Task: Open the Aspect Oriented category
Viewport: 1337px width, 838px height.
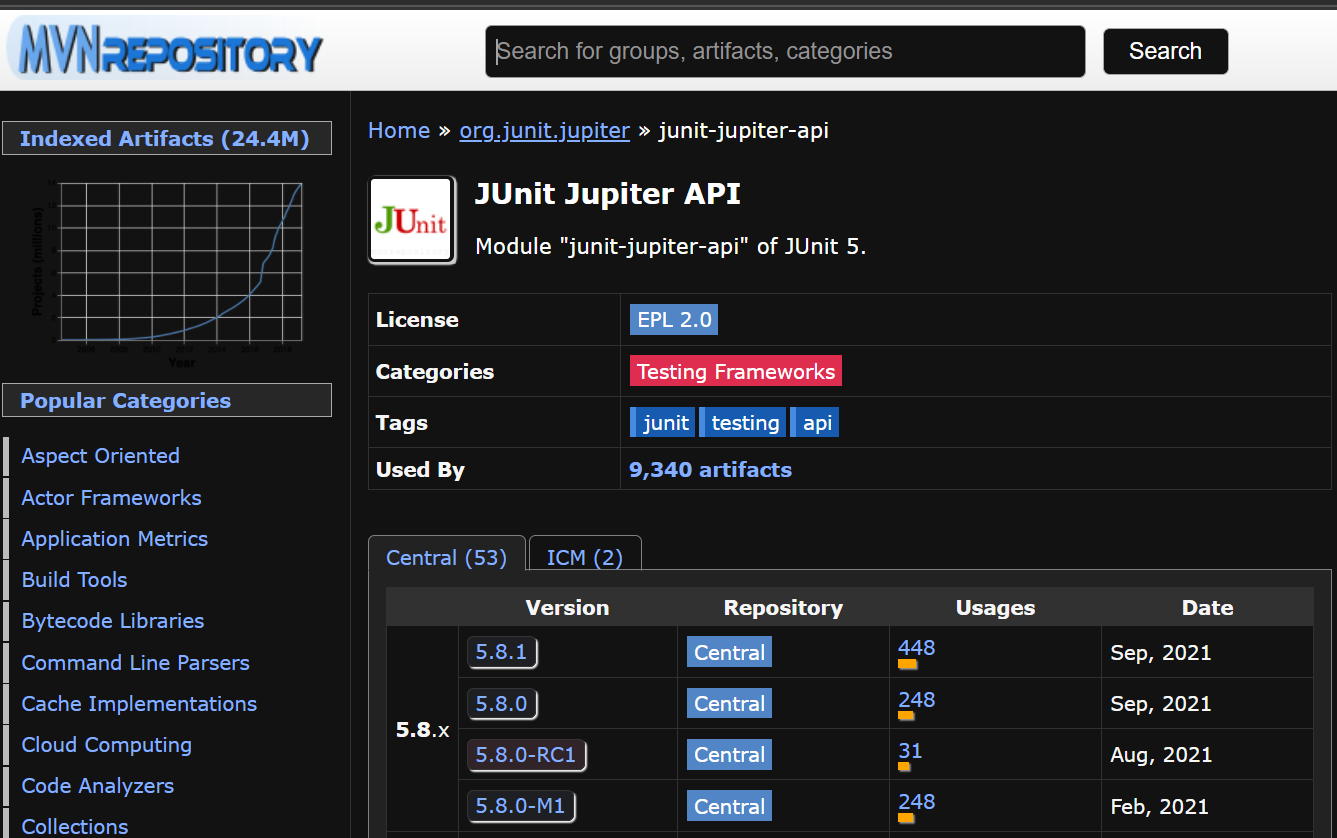Action: pos(101,456)
